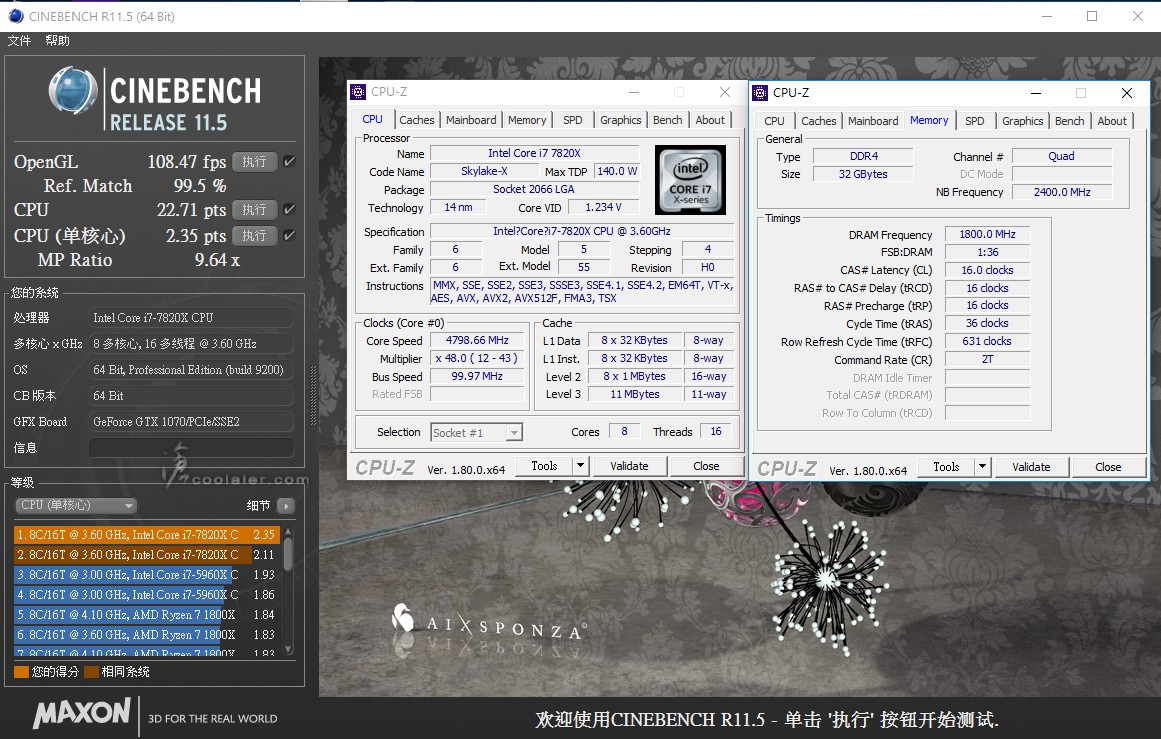
Task: Click the brown 相同系统 legend swatch
Action: click(92, 672)
